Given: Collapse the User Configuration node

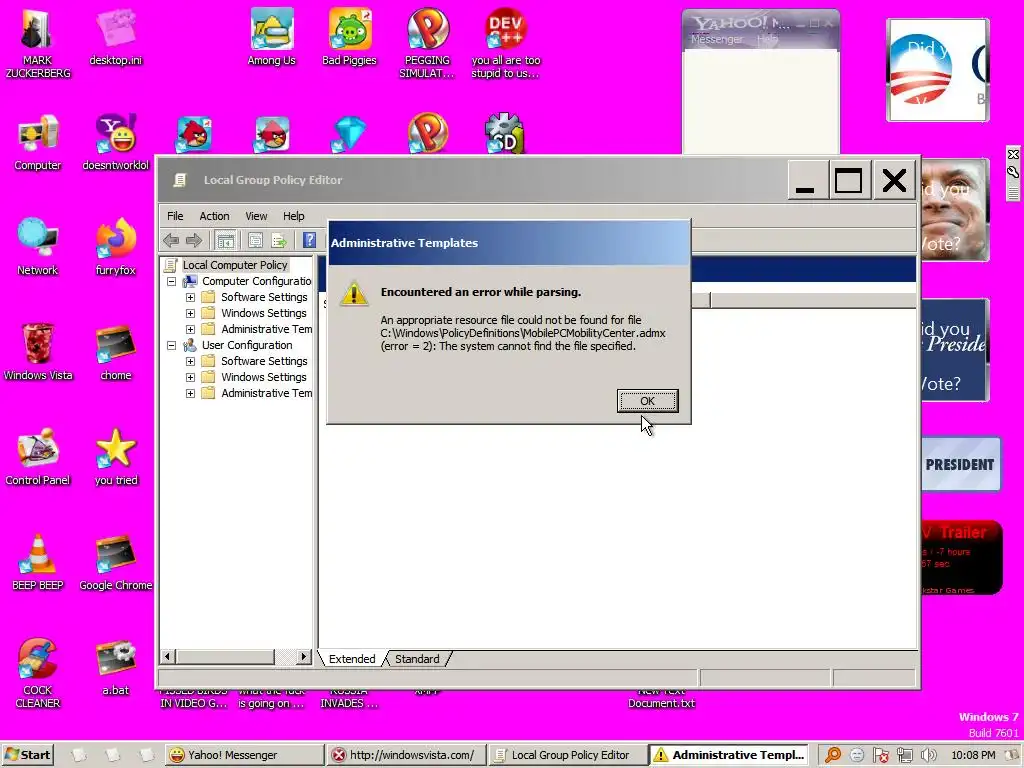Looking at the screenshot, I should pos(172,345).
